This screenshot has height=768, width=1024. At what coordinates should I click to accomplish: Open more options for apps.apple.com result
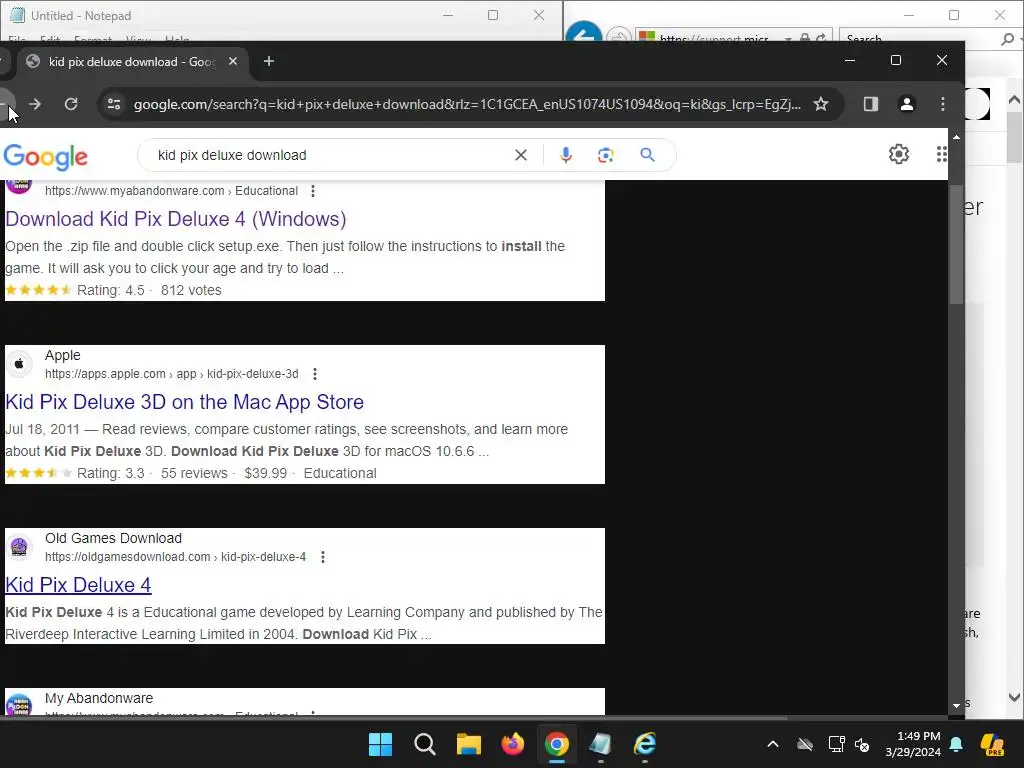pyautogui.click(x=315, y=374)
